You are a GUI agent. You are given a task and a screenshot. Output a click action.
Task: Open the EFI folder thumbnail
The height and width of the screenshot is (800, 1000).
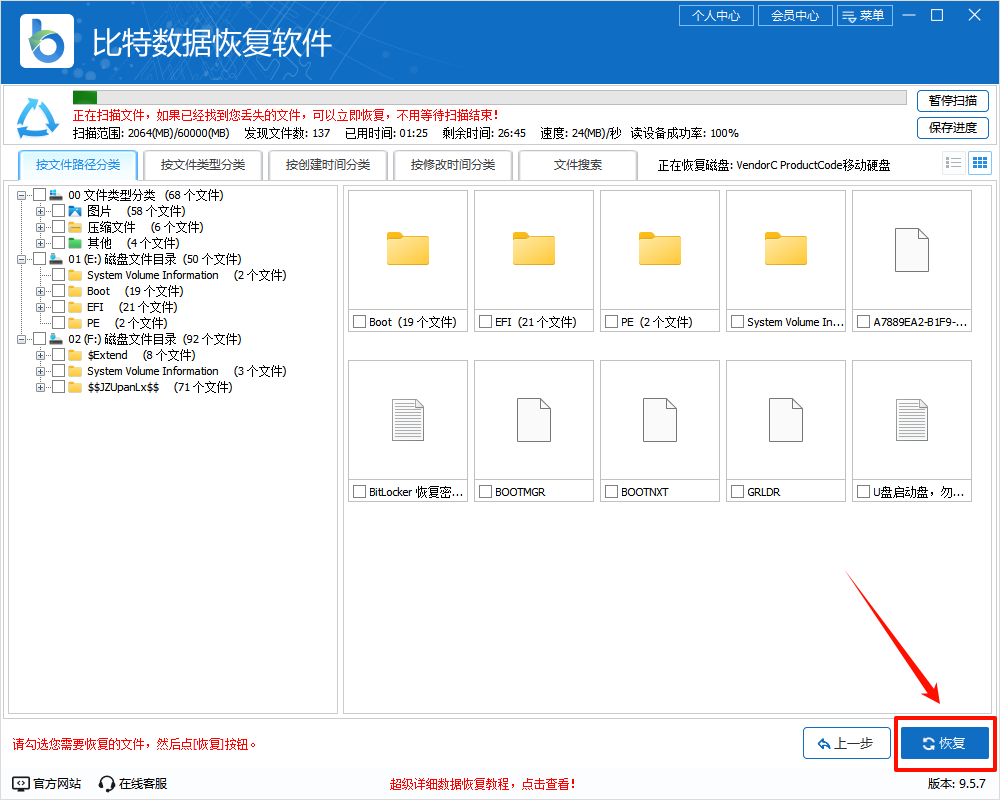(533, 250)
